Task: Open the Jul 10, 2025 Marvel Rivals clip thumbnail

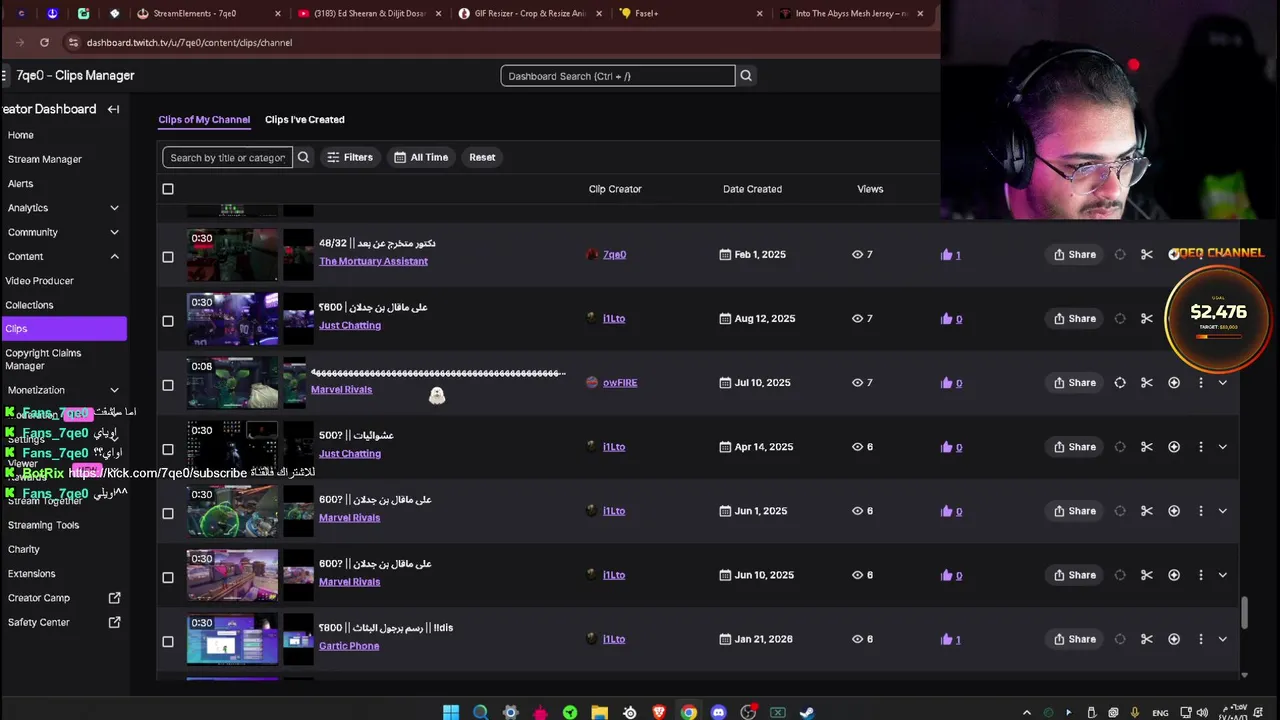Action: click(232, 383)
